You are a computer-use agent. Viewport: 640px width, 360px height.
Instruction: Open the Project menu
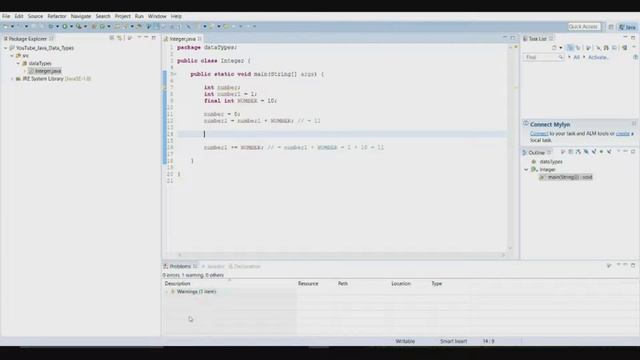tap(122, 16)
